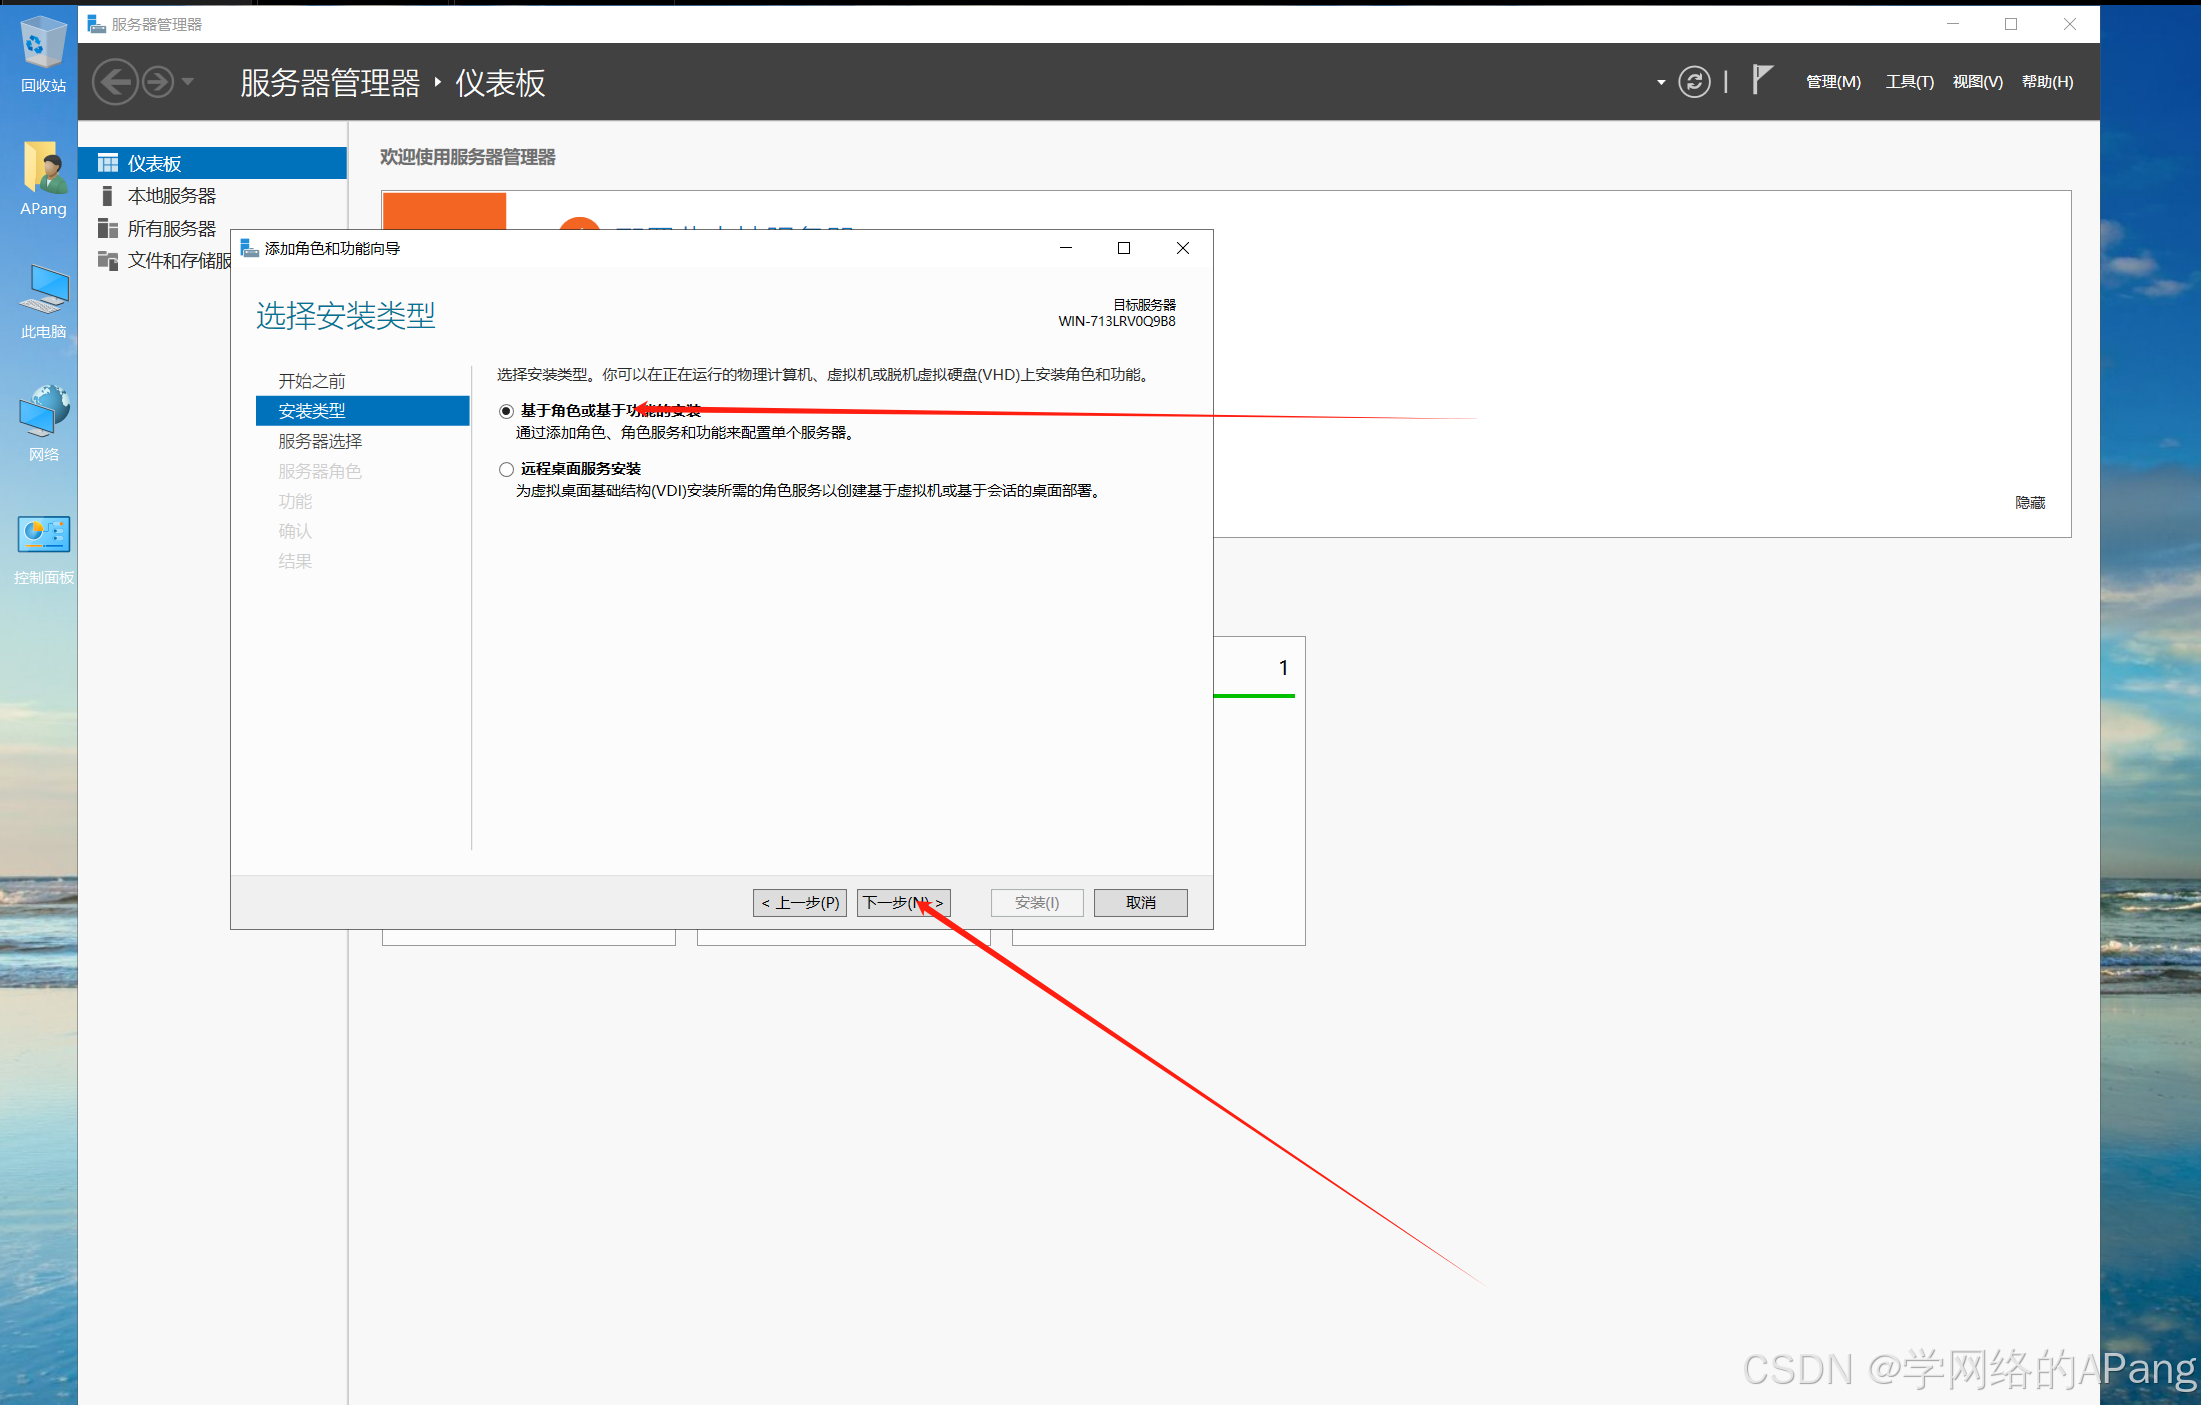Select Local Server in sidebar
The image size is (2201, 1405).
171,196
